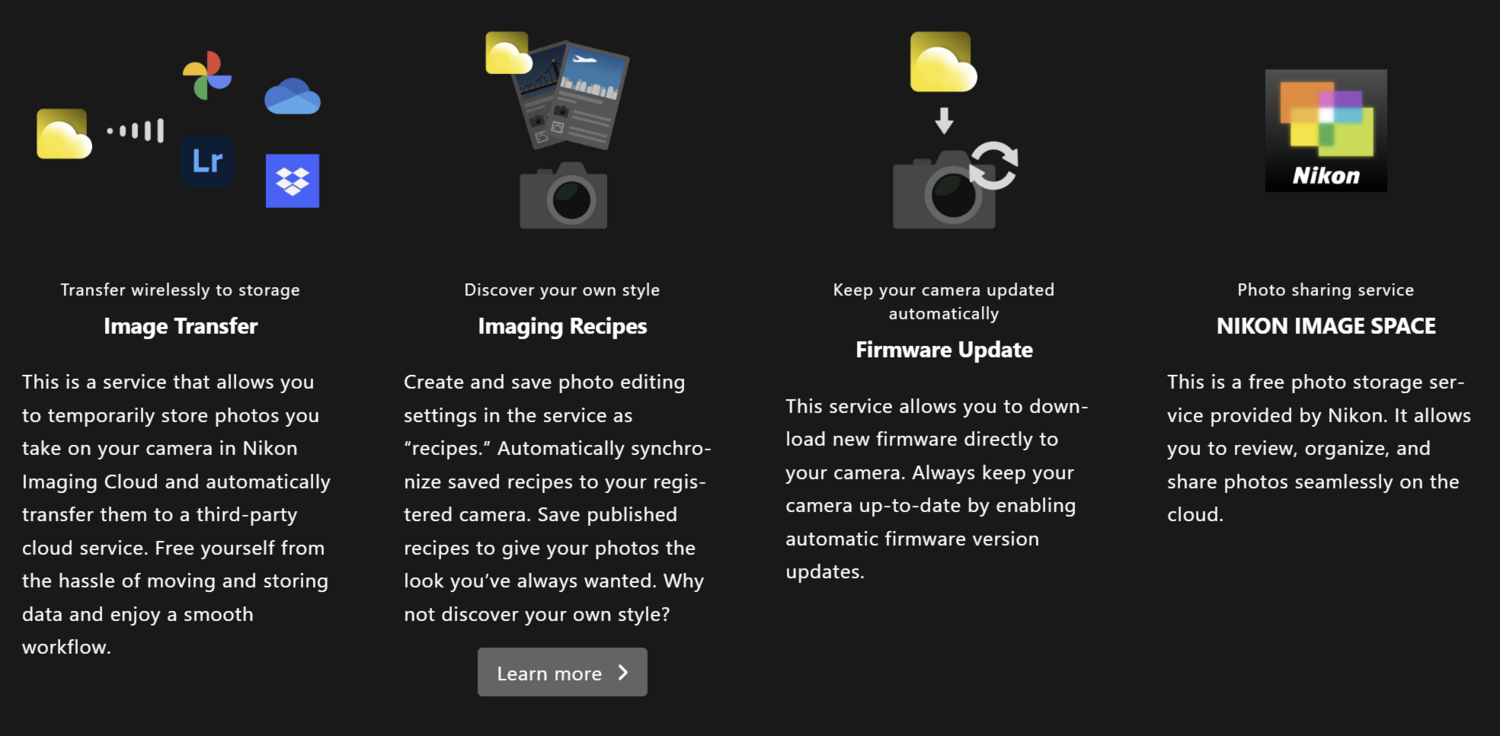This screenshot has width=1500, height=736.
Task: Click the wireless signal bars icon
Action: [x=136, y=130]
